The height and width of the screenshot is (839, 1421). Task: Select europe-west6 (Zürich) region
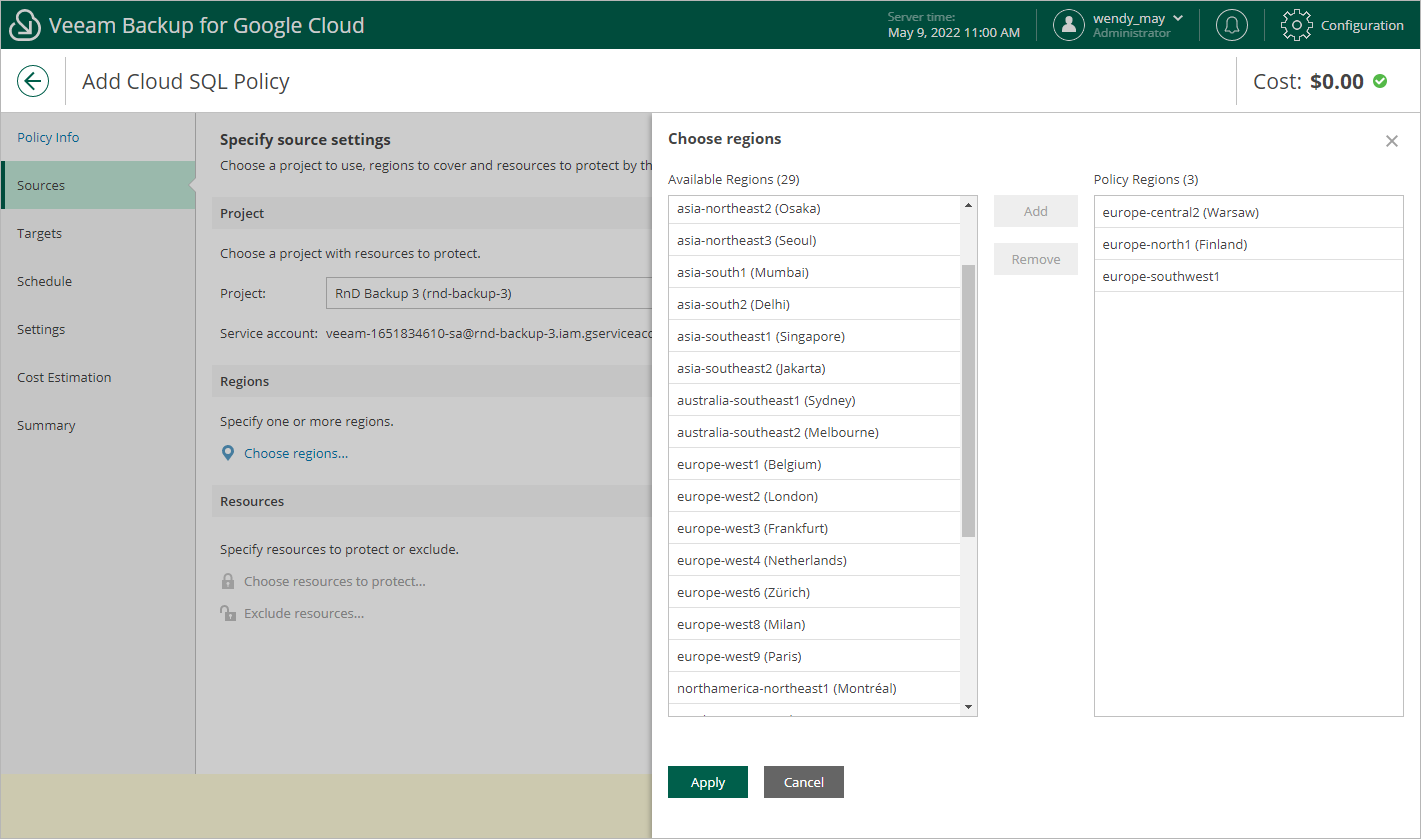click(814, 592)
